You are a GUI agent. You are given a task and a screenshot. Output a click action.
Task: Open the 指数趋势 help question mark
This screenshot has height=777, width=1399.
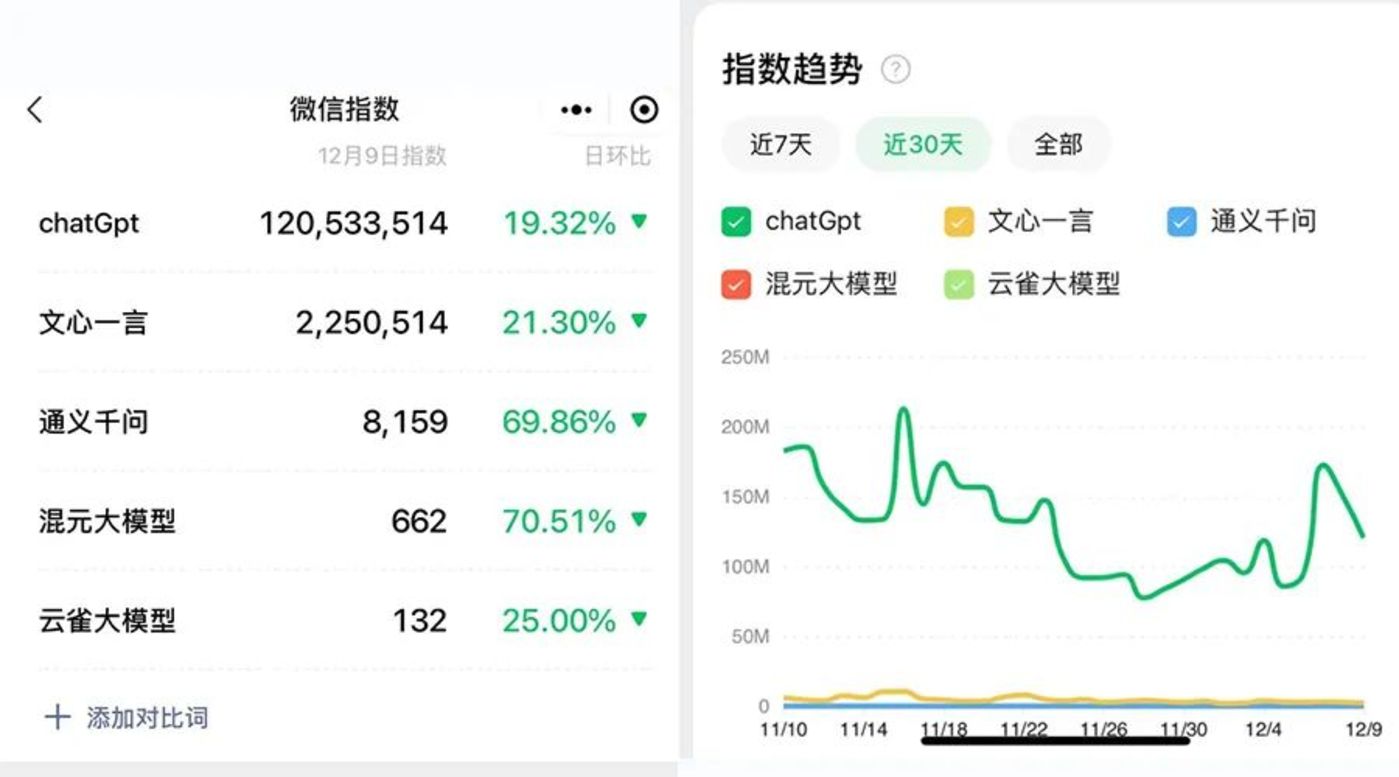[x=895, y=70]
